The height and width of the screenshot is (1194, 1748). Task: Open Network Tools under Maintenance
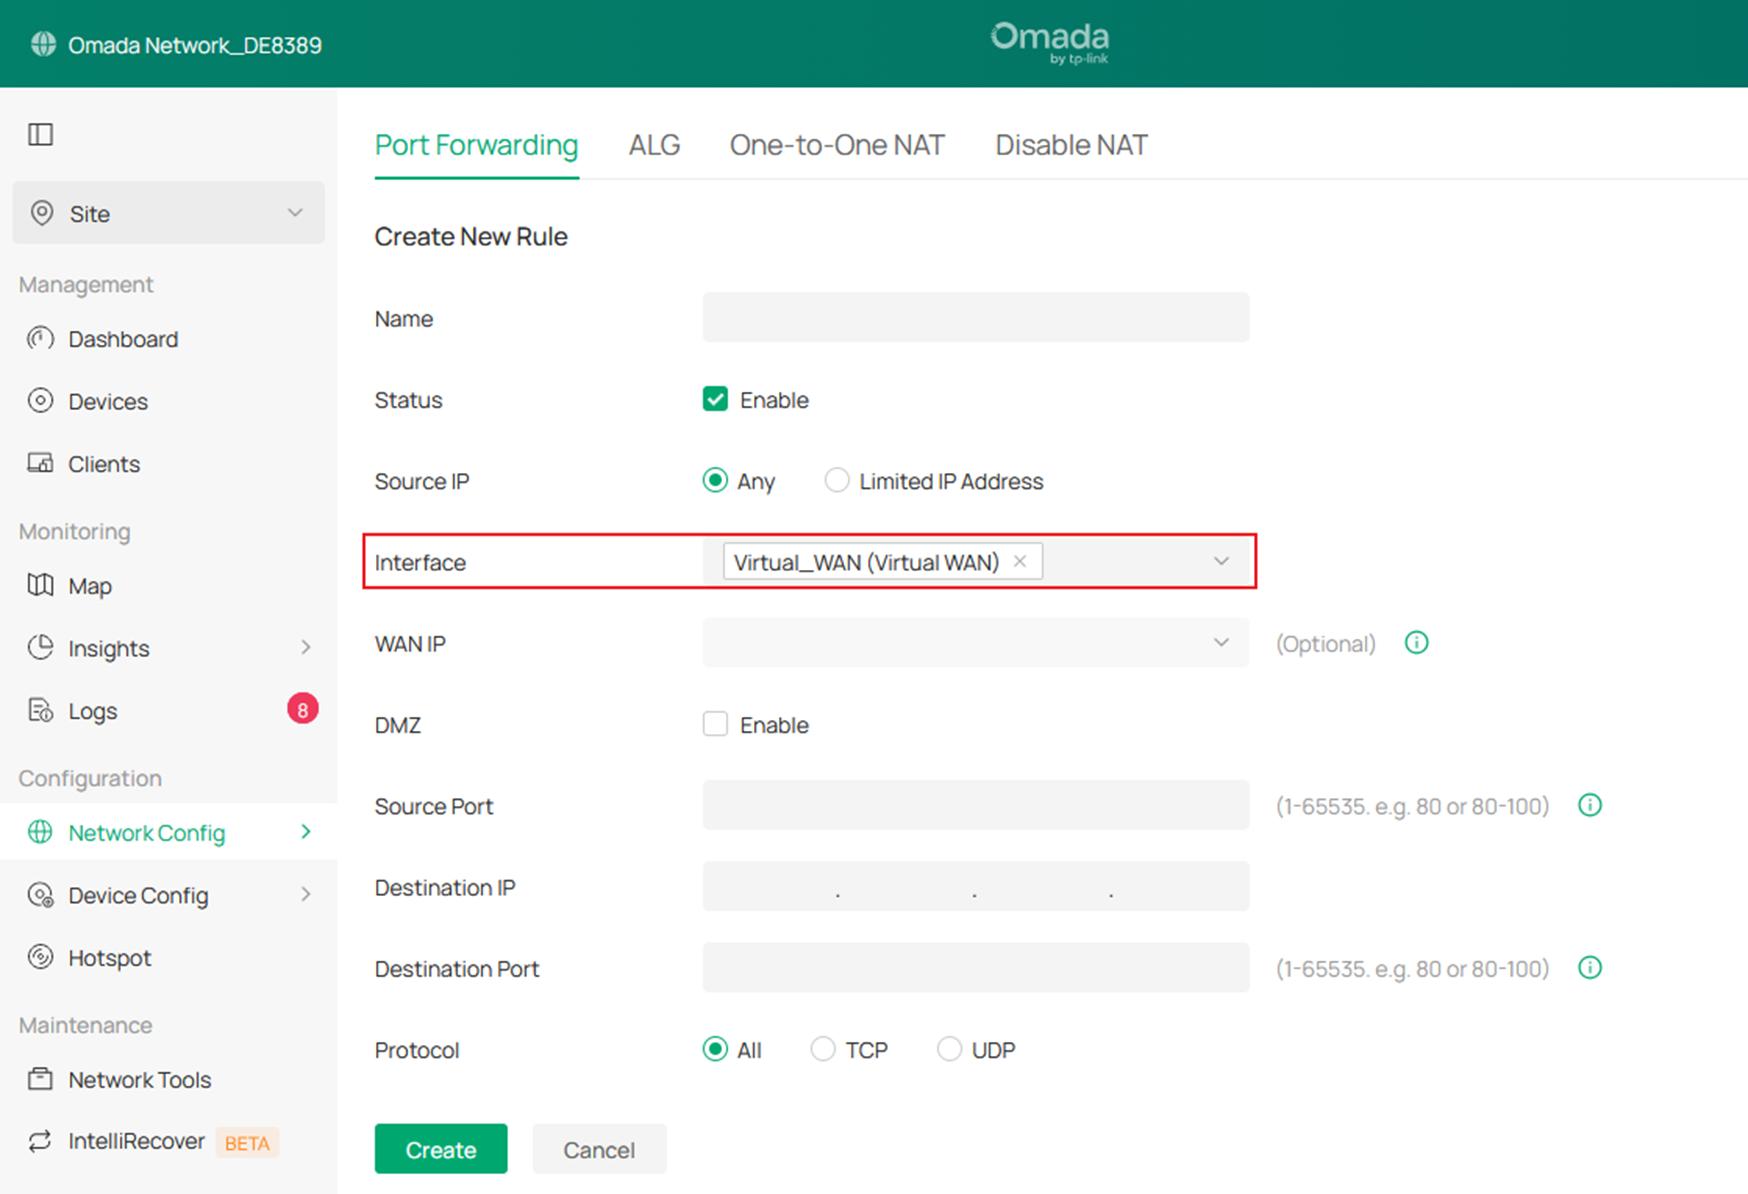click(139, 1079)
